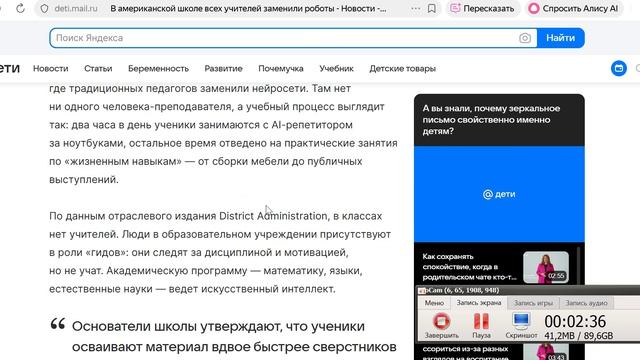Pause recording with Пауза button
This screenshot has width=640, height=360.
pyautogui.click(x=481, y=325)
